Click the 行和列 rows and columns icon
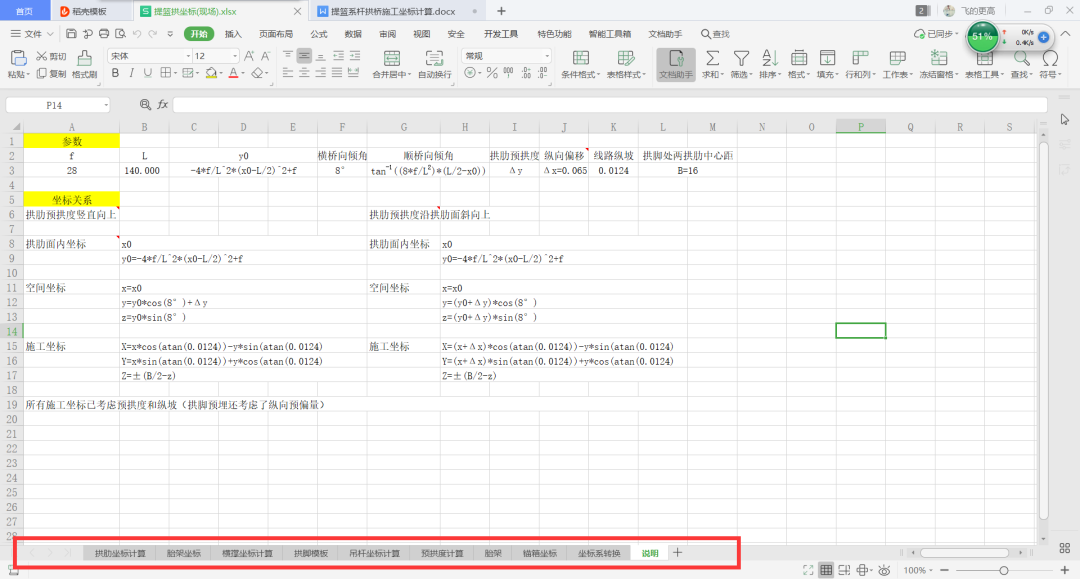The width and height of the screenshot is (1080, 579). [860, 59]
